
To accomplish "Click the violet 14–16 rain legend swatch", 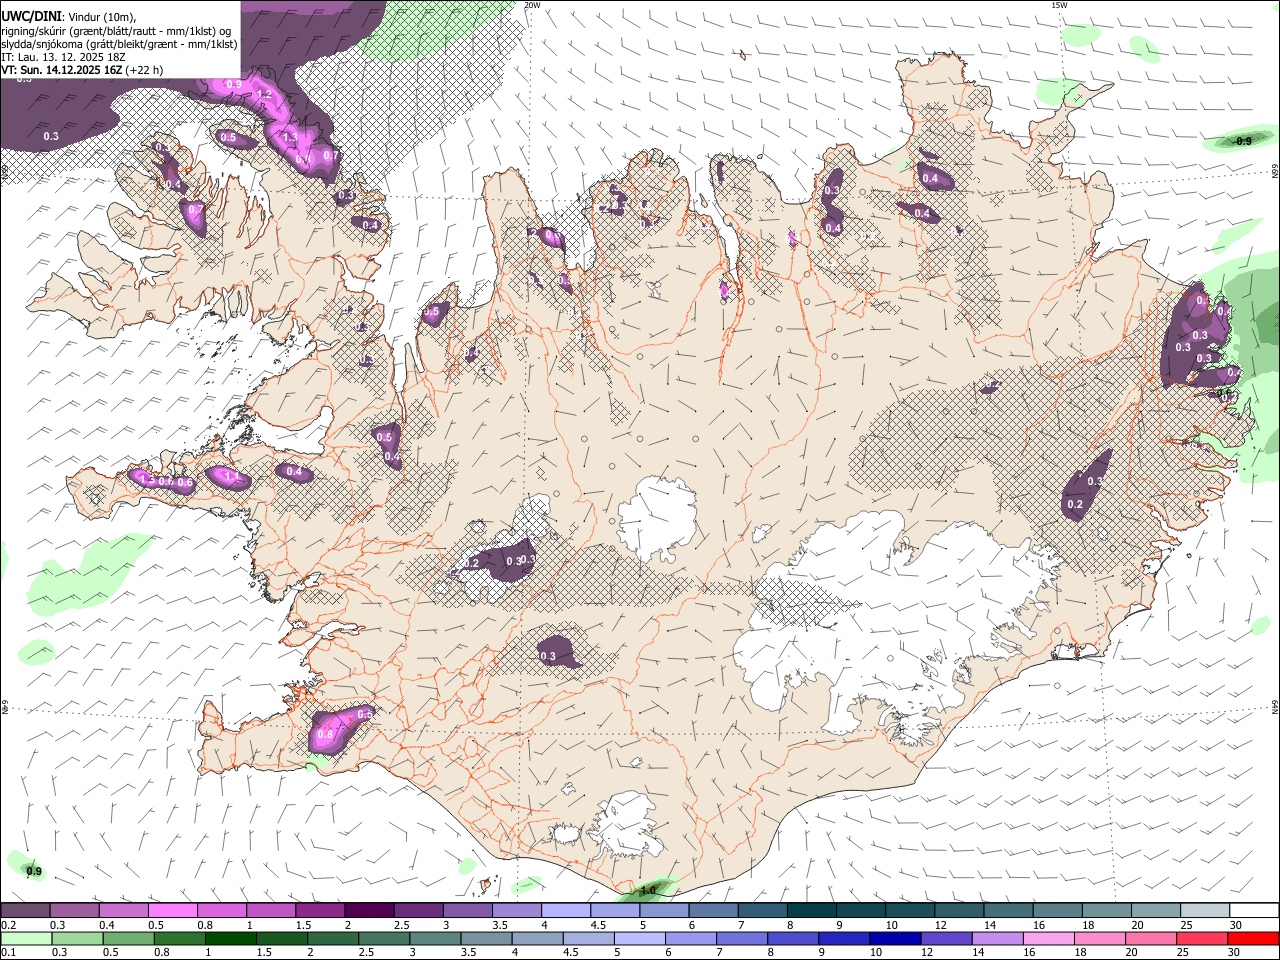I will pyautogui.click(x=997, y=938).
